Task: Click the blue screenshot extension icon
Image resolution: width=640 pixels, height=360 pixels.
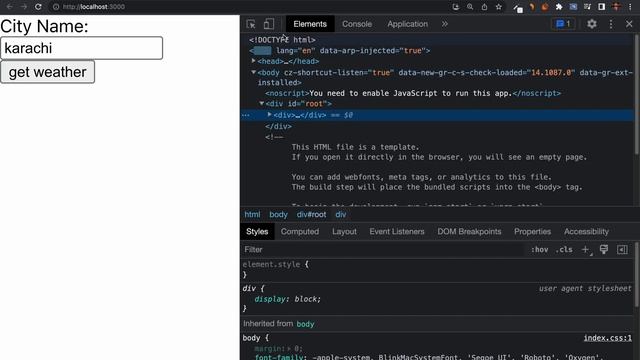Action: (573, 7)
